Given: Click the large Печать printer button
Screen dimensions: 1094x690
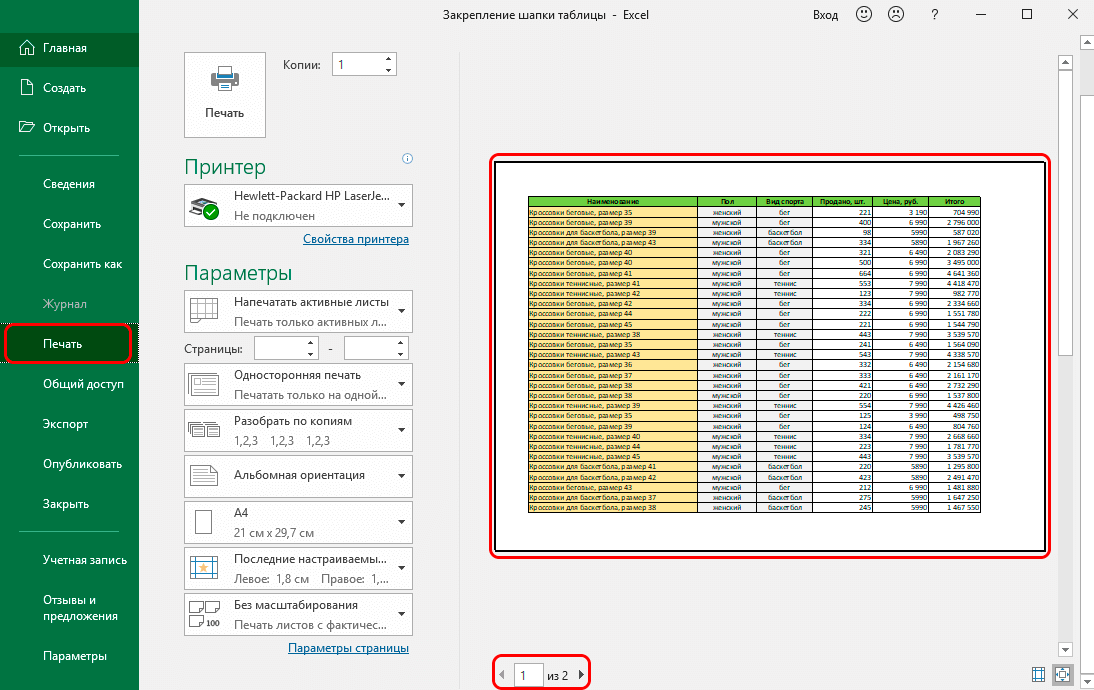Looking at the screenshot, I should pyautogui.click(x=225, y=94).
